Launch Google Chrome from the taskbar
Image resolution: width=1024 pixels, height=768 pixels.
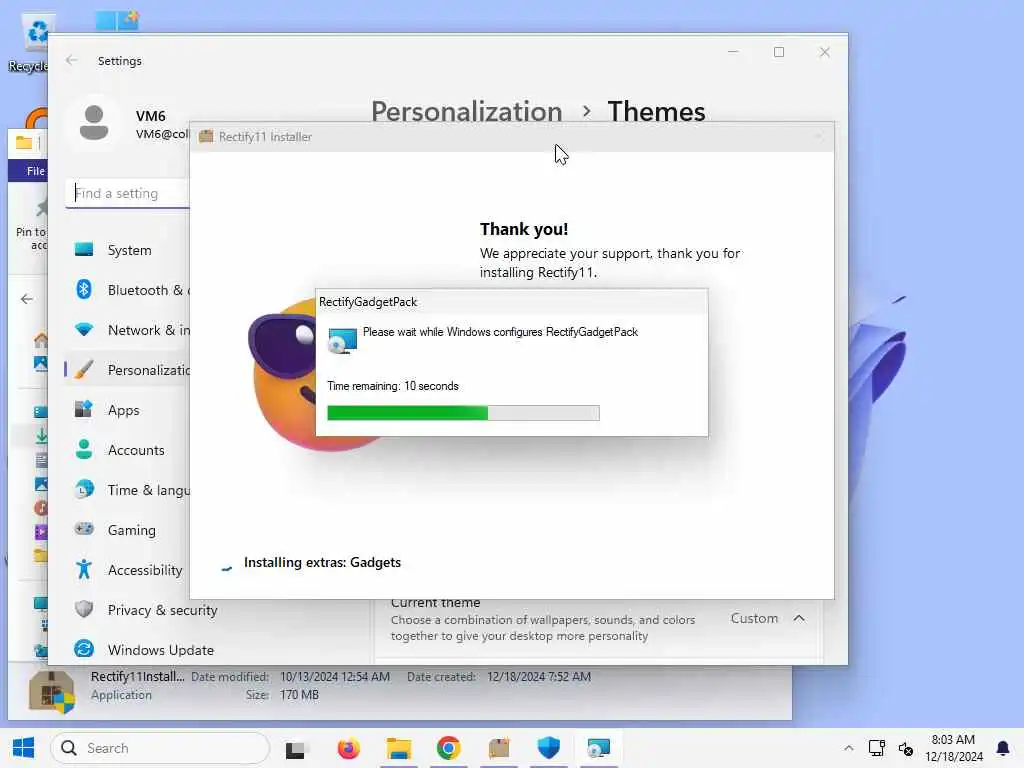(449, 748)
